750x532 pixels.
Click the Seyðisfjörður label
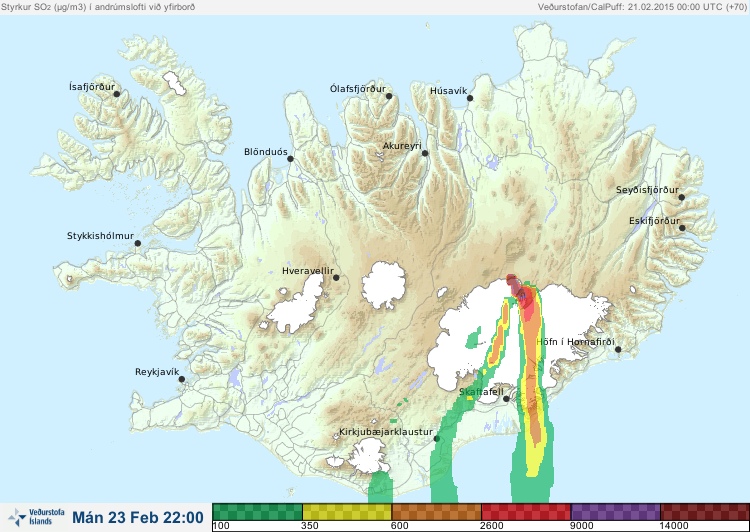coord(647,190)
